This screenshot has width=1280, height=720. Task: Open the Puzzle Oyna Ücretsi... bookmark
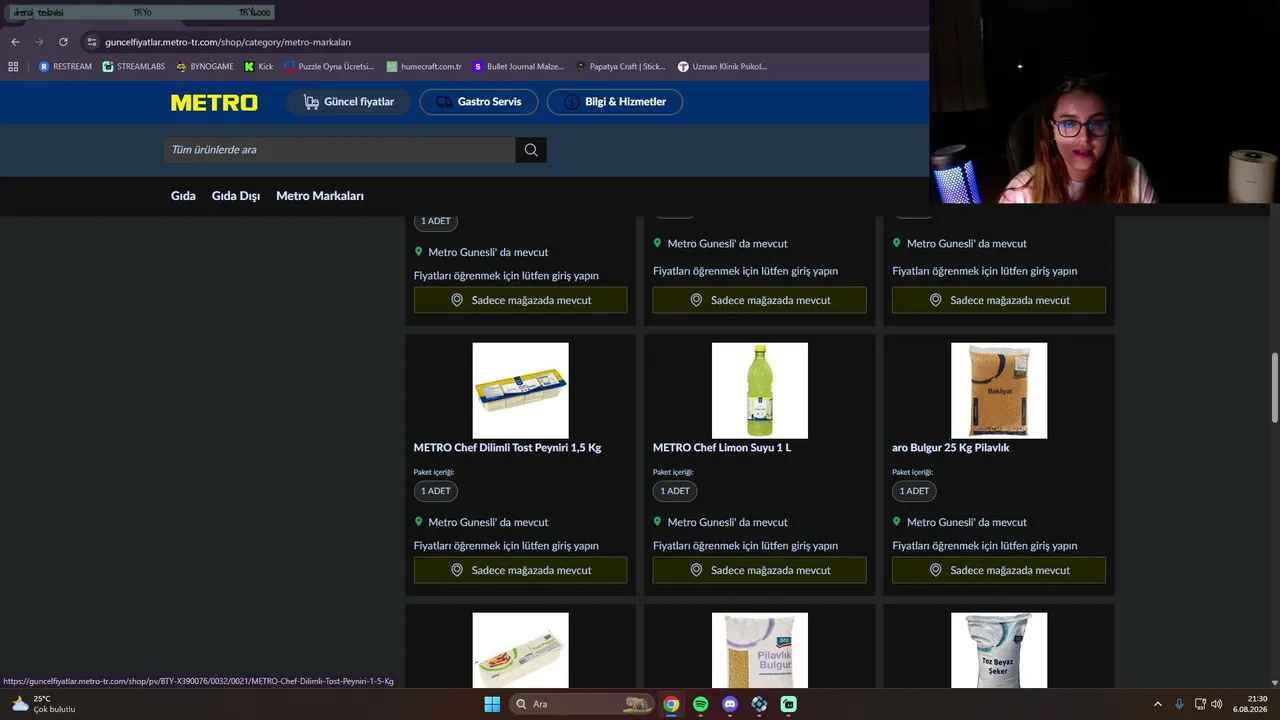329,67
